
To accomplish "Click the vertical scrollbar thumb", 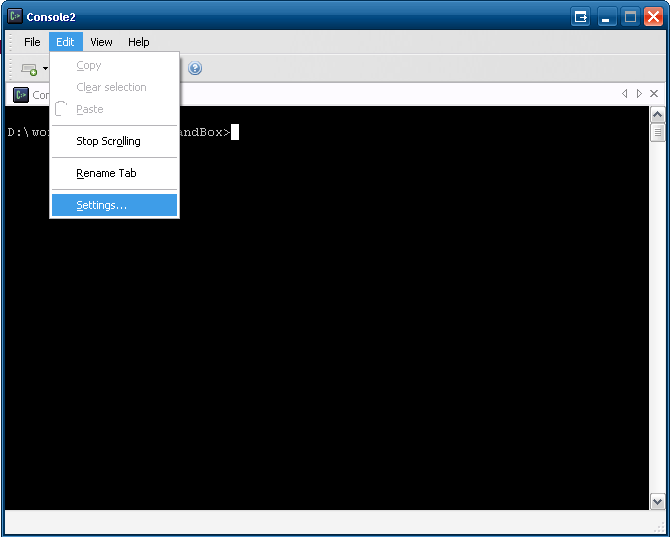I will [657, 132].
